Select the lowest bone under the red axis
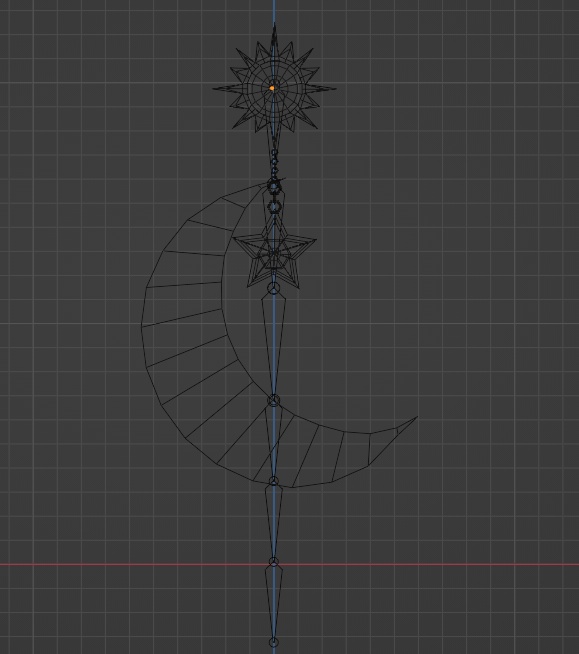579x654 pixels. tap(274, 602)
